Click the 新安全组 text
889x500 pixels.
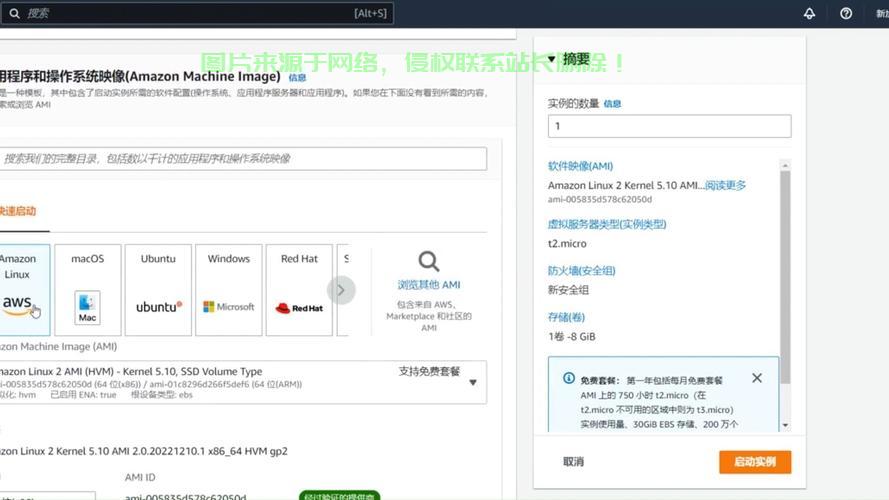(x=568, y=290)
